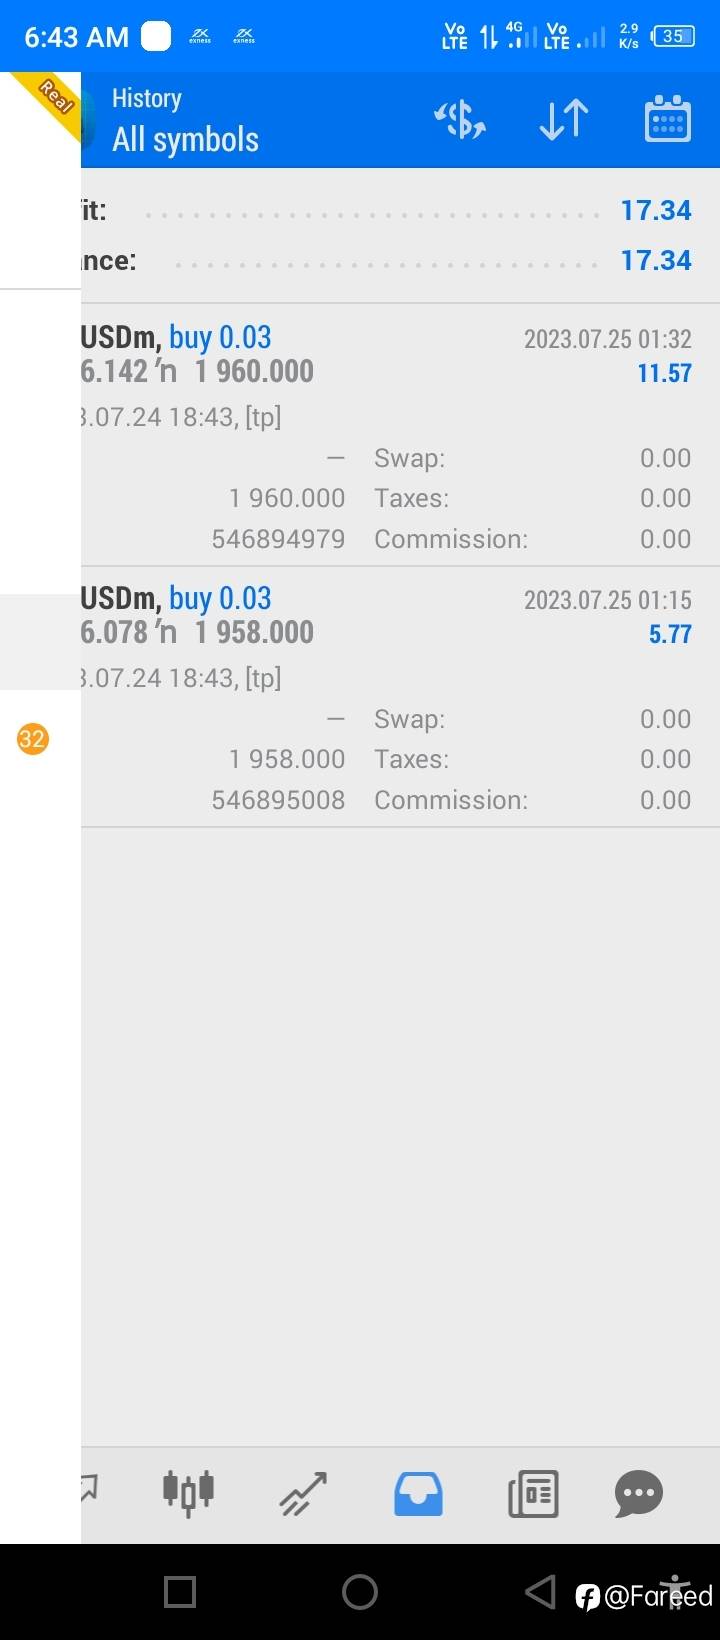The height and width of the screenshot is (1640, 720).
Task: Open the chat messages tab
Action: click(x=639, y=1494)
